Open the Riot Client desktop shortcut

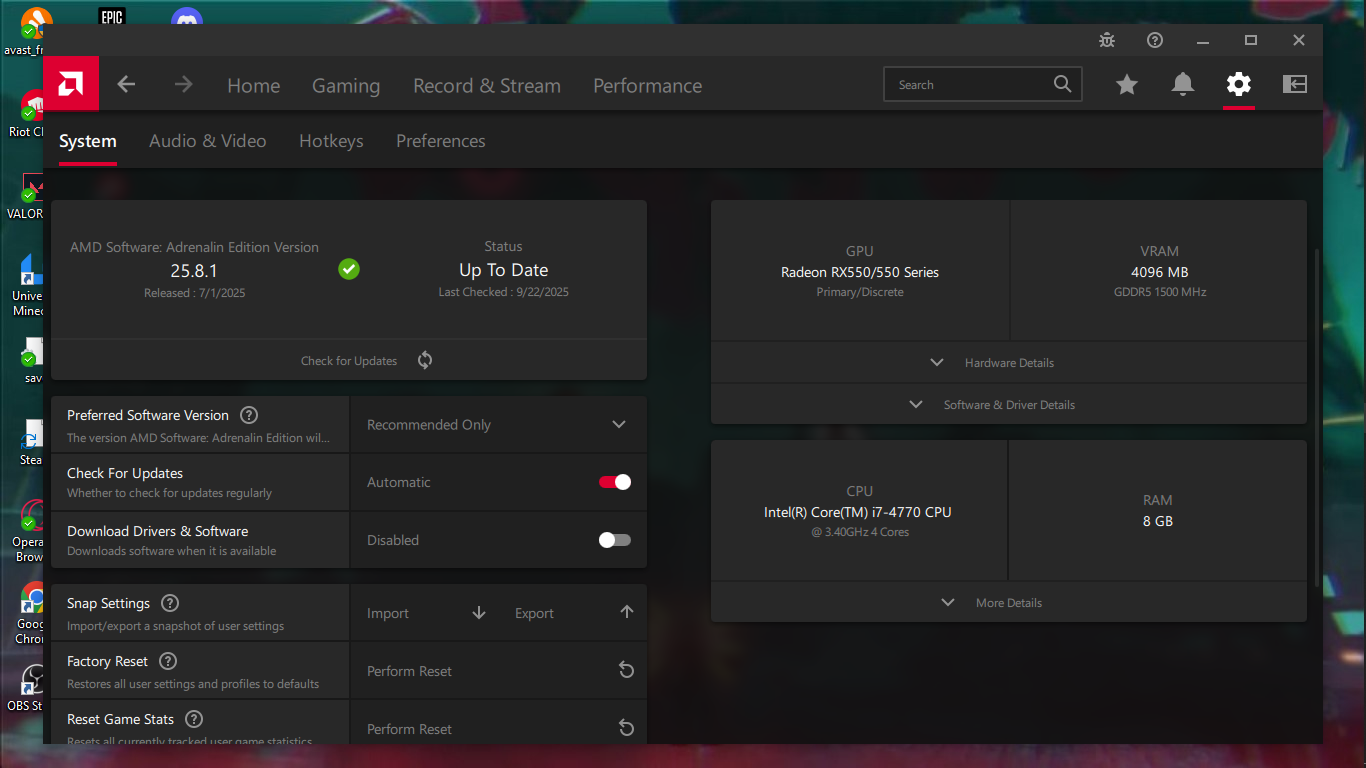(30, 114)
